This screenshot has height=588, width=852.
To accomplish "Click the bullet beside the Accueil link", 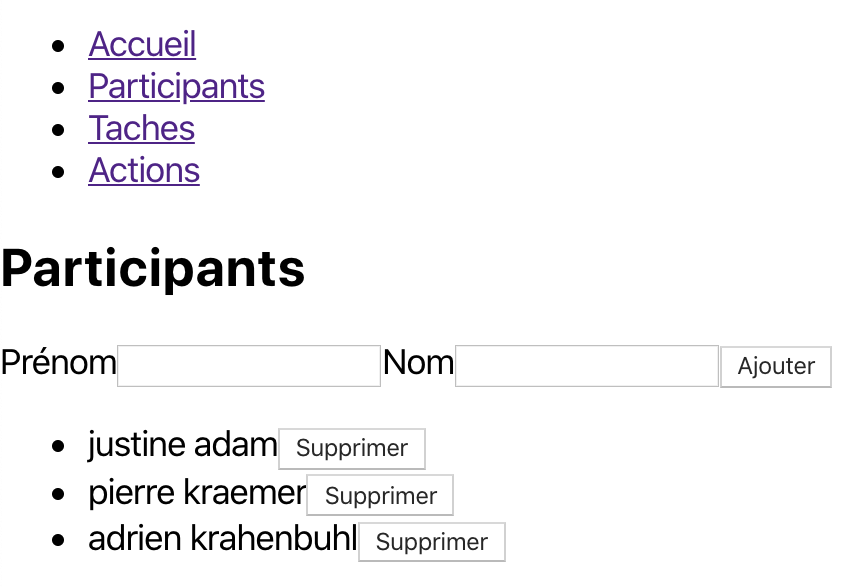I will click(x=62, y=46).
